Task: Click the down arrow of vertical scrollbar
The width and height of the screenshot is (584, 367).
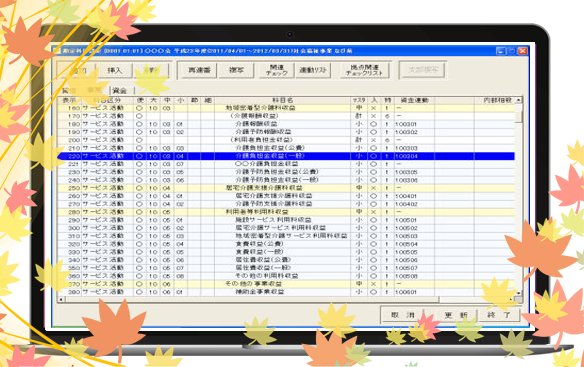Action: point(518,293)
